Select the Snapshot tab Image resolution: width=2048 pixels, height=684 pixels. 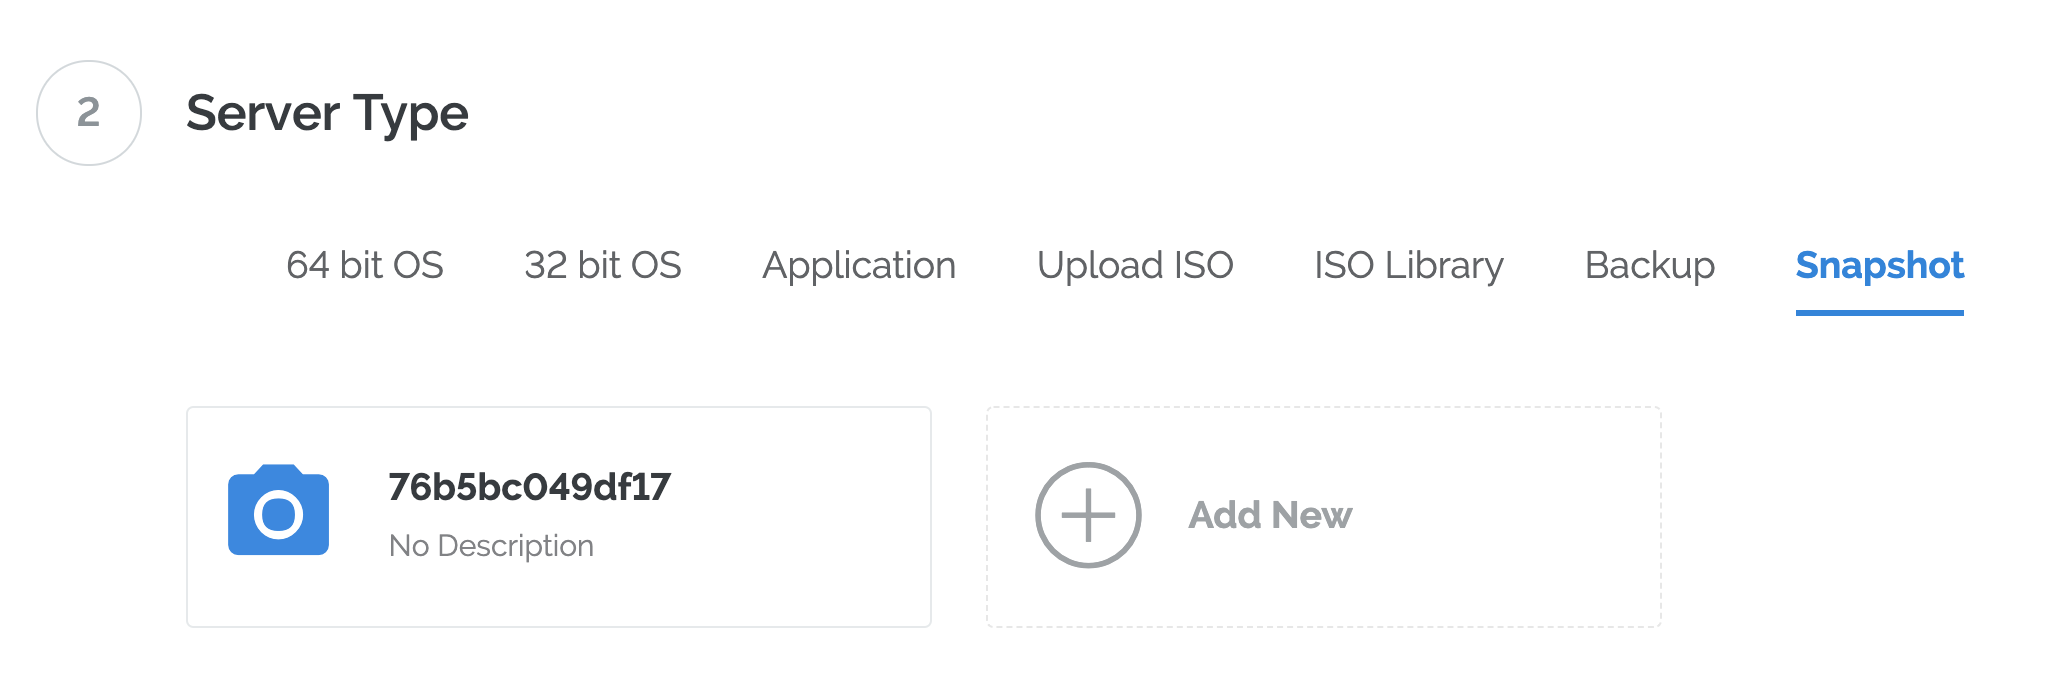click(1879, 265)
